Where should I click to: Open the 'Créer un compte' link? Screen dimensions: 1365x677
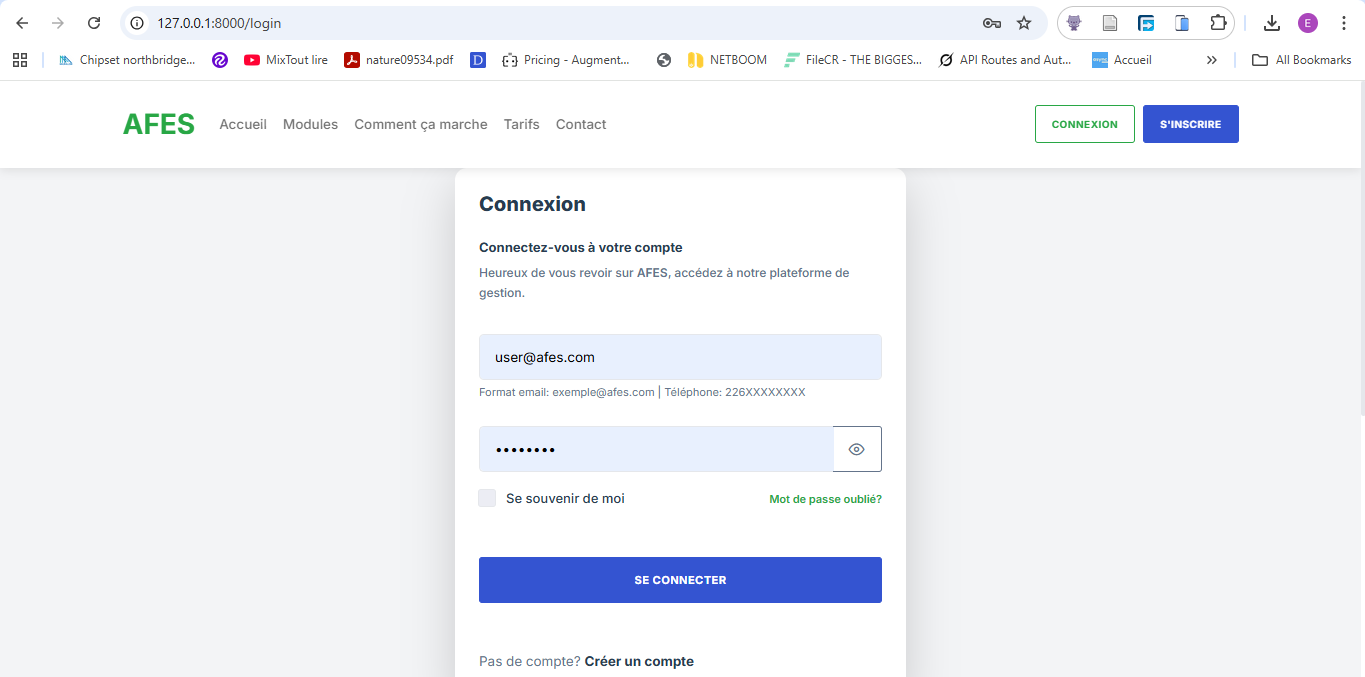(x=639, y=661)
